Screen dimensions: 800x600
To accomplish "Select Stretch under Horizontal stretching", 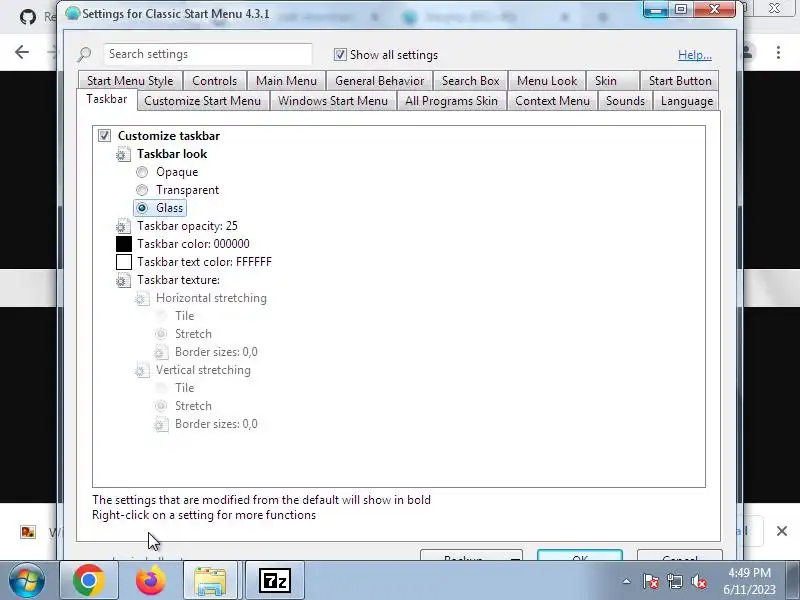I will (161, 334).
